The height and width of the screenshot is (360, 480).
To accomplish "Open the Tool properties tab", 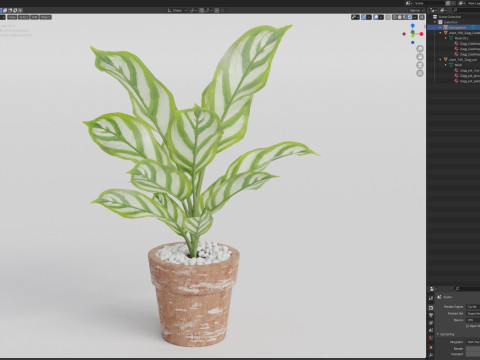I will point(431,298).
